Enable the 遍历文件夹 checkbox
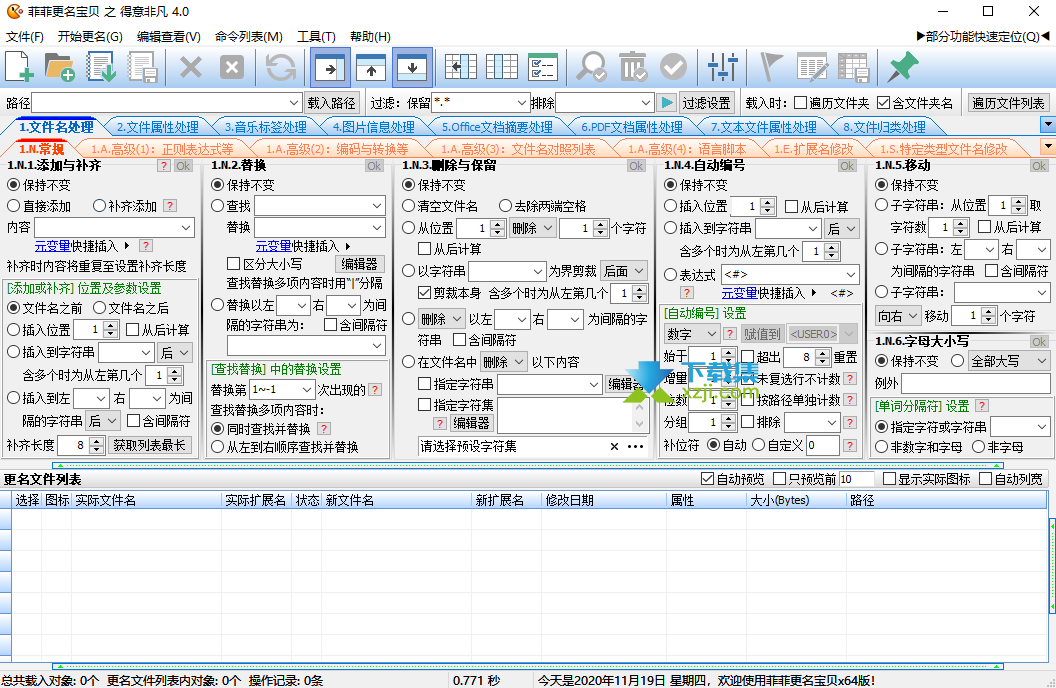The image size is (1056, 688). [800, 103]
